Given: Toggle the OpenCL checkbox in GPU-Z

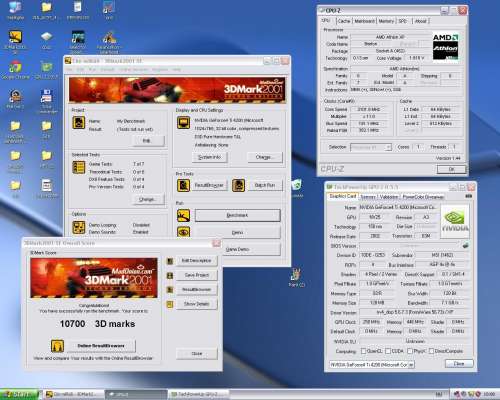Looking at the screenshot, I should [364, 351].
